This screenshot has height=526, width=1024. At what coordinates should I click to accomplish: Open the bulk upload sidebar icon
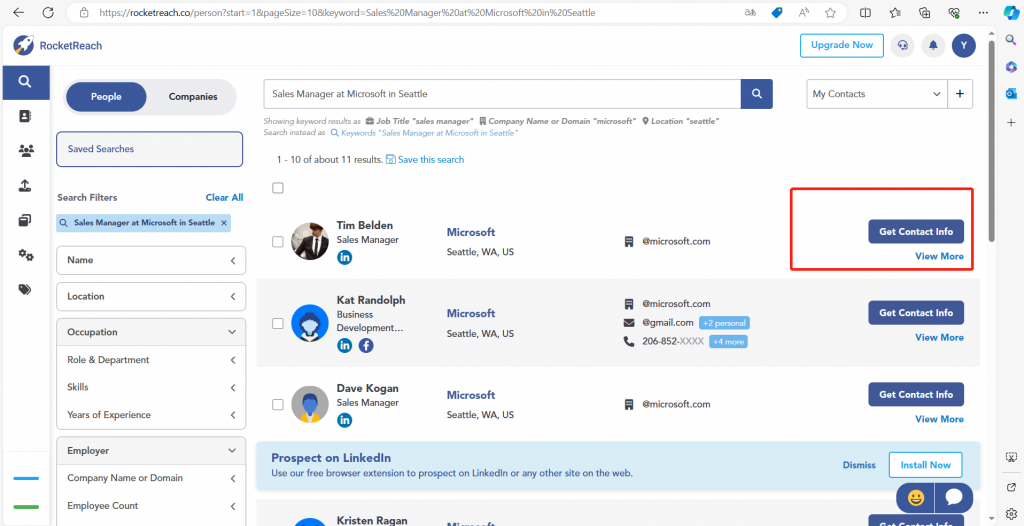(x=25, y=186)
